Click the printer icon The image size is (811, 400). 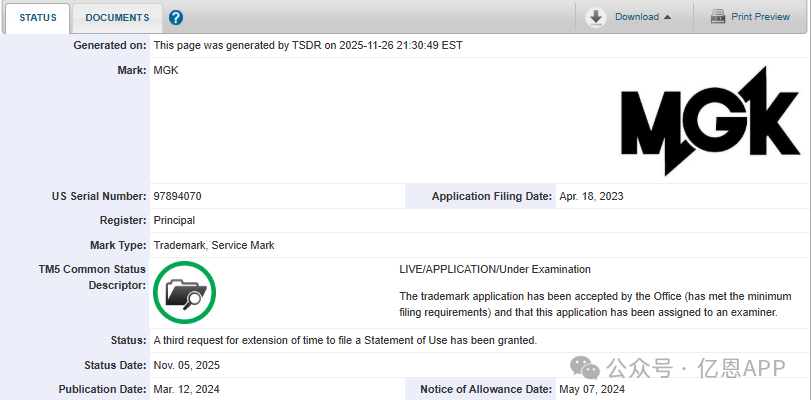[x=718, y=17]
